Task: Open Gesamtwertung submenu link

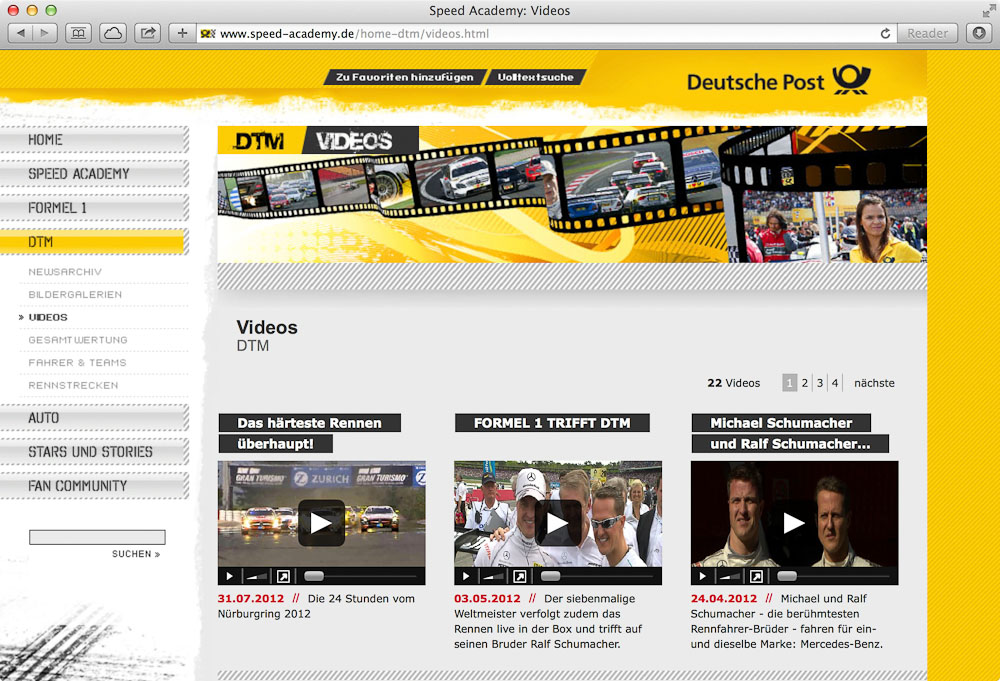Action: pos(78,340)
